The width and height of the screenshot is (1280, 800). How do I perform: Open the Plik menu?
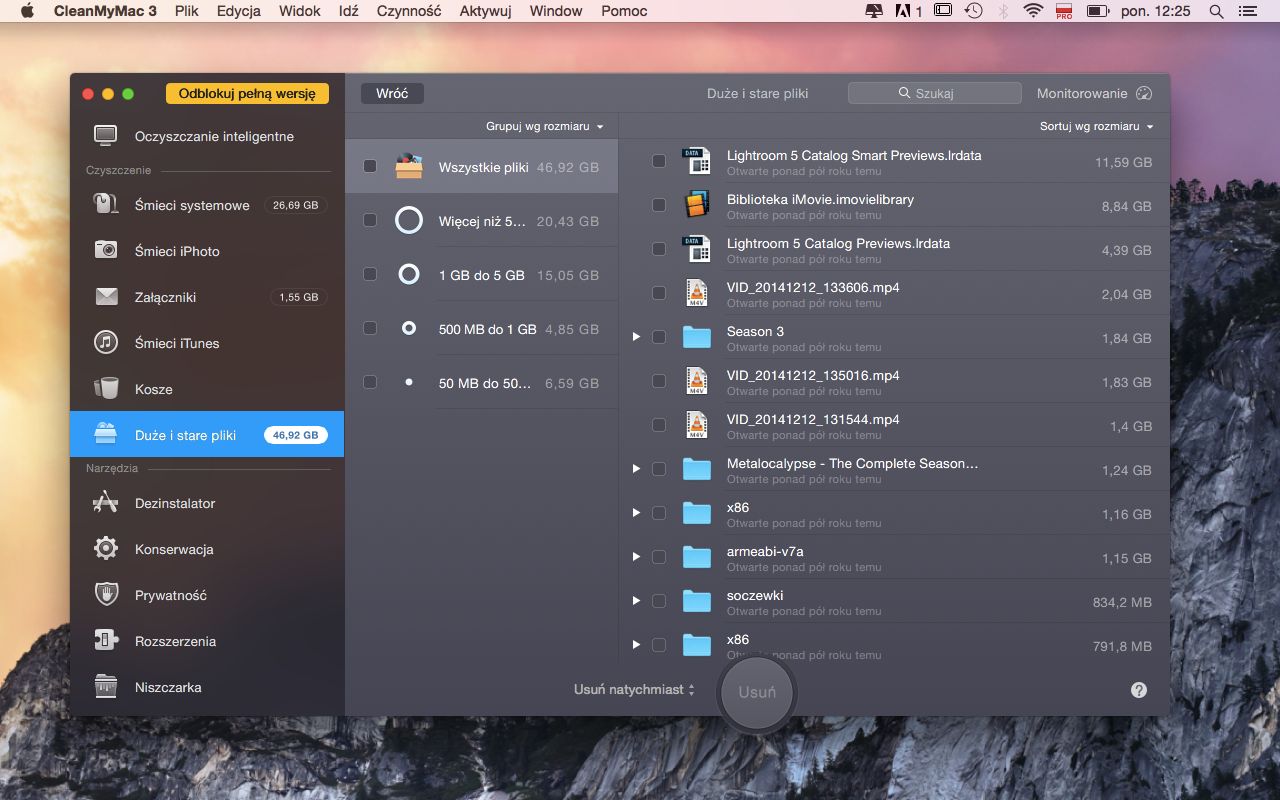186,11
